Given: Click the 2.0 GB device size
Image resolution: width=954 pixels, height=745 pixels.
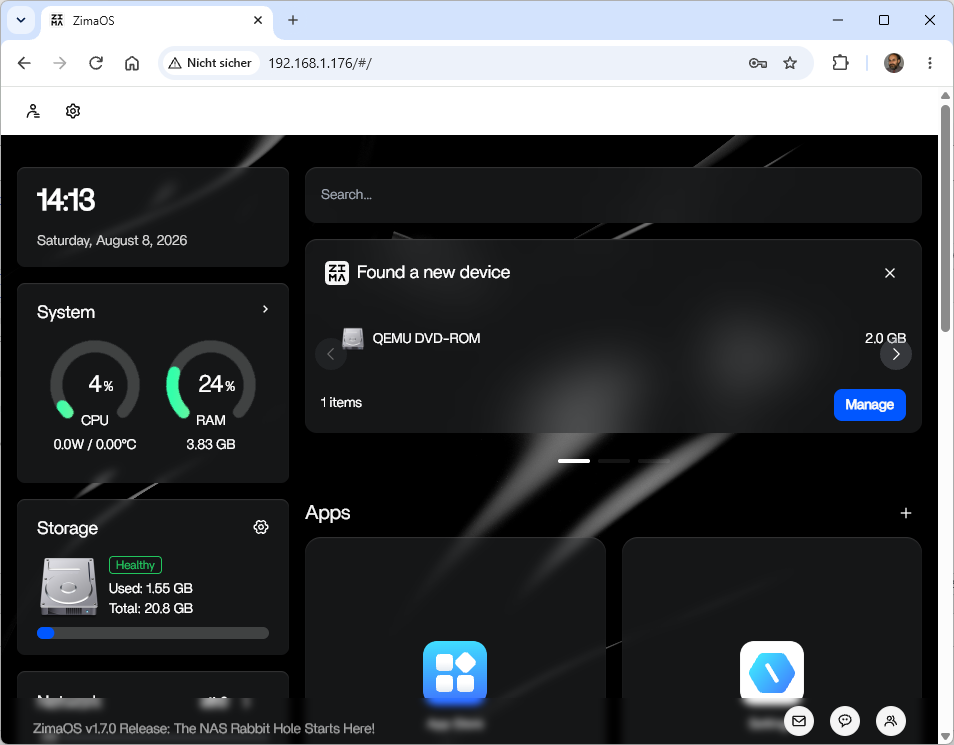Looking at the screenshot, I should point(885,338).
